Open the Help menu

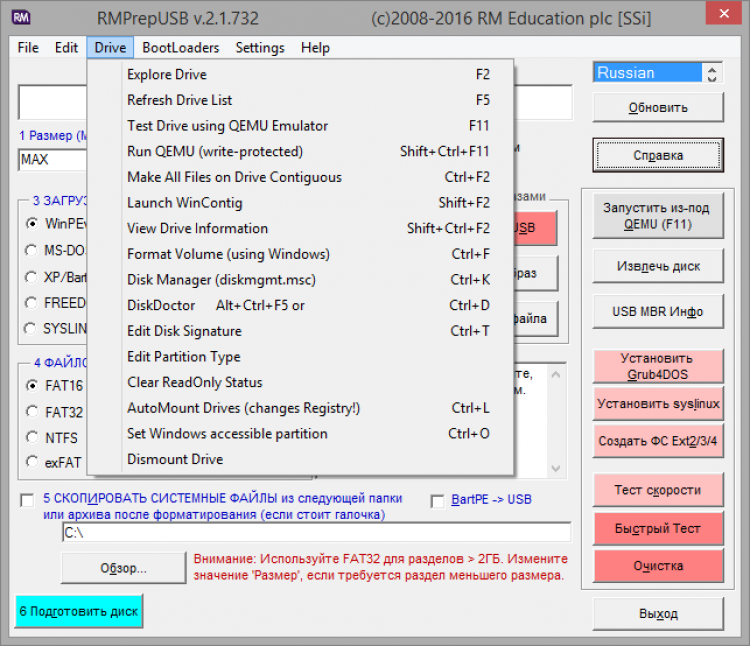coord(315,48)
